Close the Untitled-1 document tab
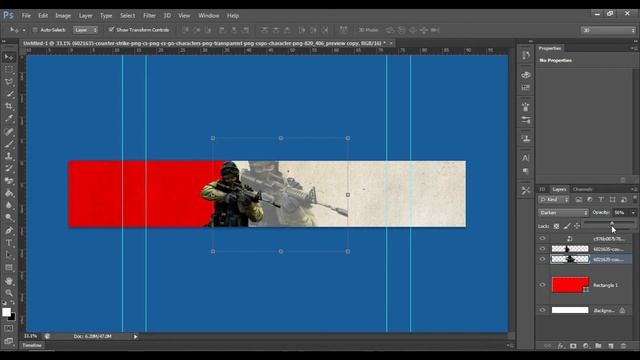This screenshot has height=360, width=640. (x=391, y=43)
